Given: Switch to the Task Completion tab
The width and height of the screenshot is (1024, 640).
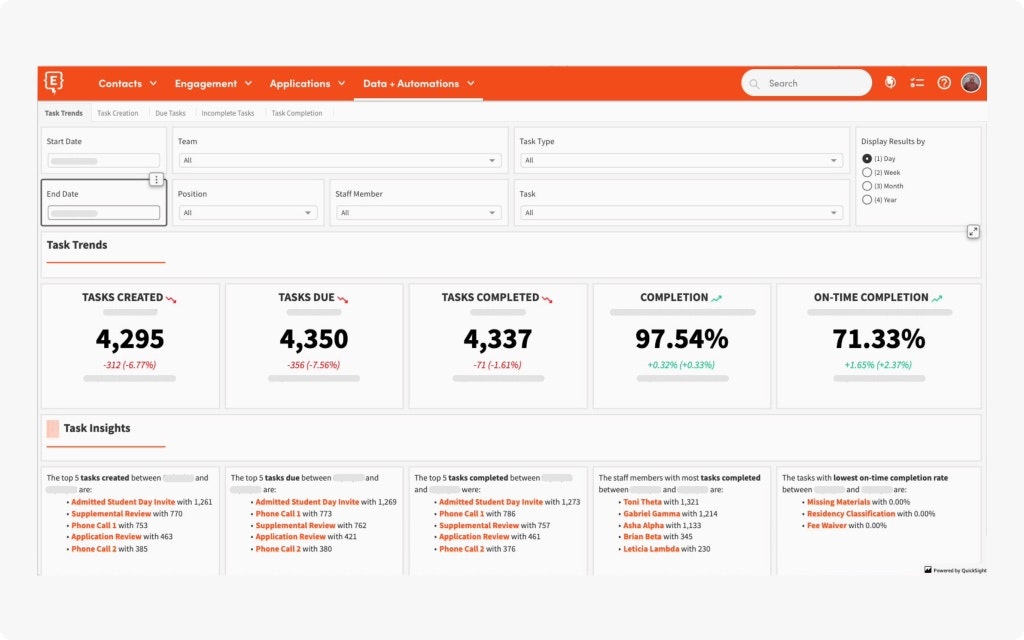Looking at the screenshot, I should pos(297,113).
